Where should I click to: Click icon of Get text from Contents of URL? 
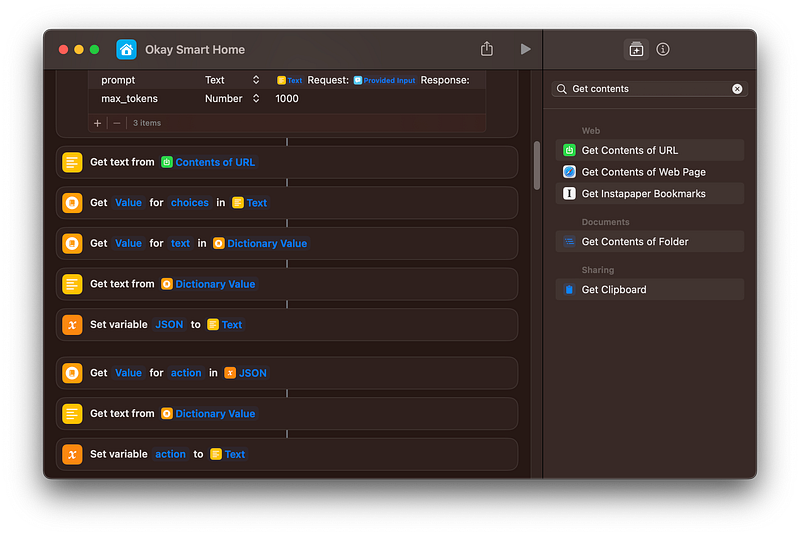click(x=72, y=162)
